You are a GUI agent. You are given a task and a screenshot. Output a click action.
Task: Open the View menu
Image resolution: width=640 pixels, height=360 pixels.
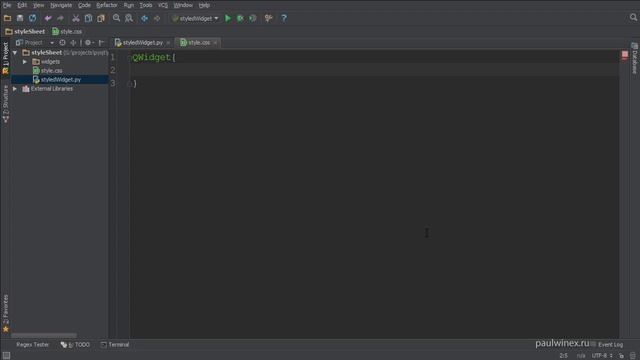click(x=38, y=5)
